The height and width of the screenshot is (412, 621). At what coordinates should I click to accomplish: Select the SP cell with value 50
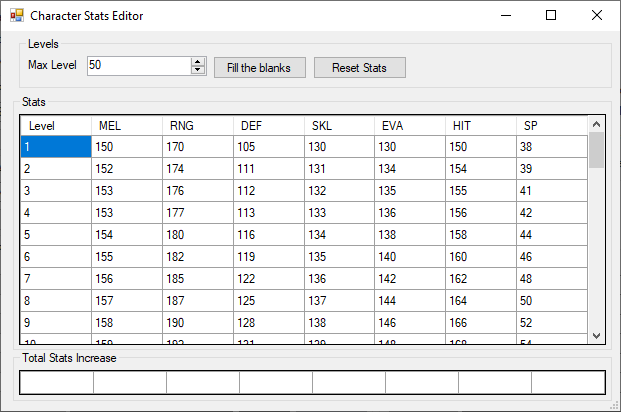coord(552,301)
